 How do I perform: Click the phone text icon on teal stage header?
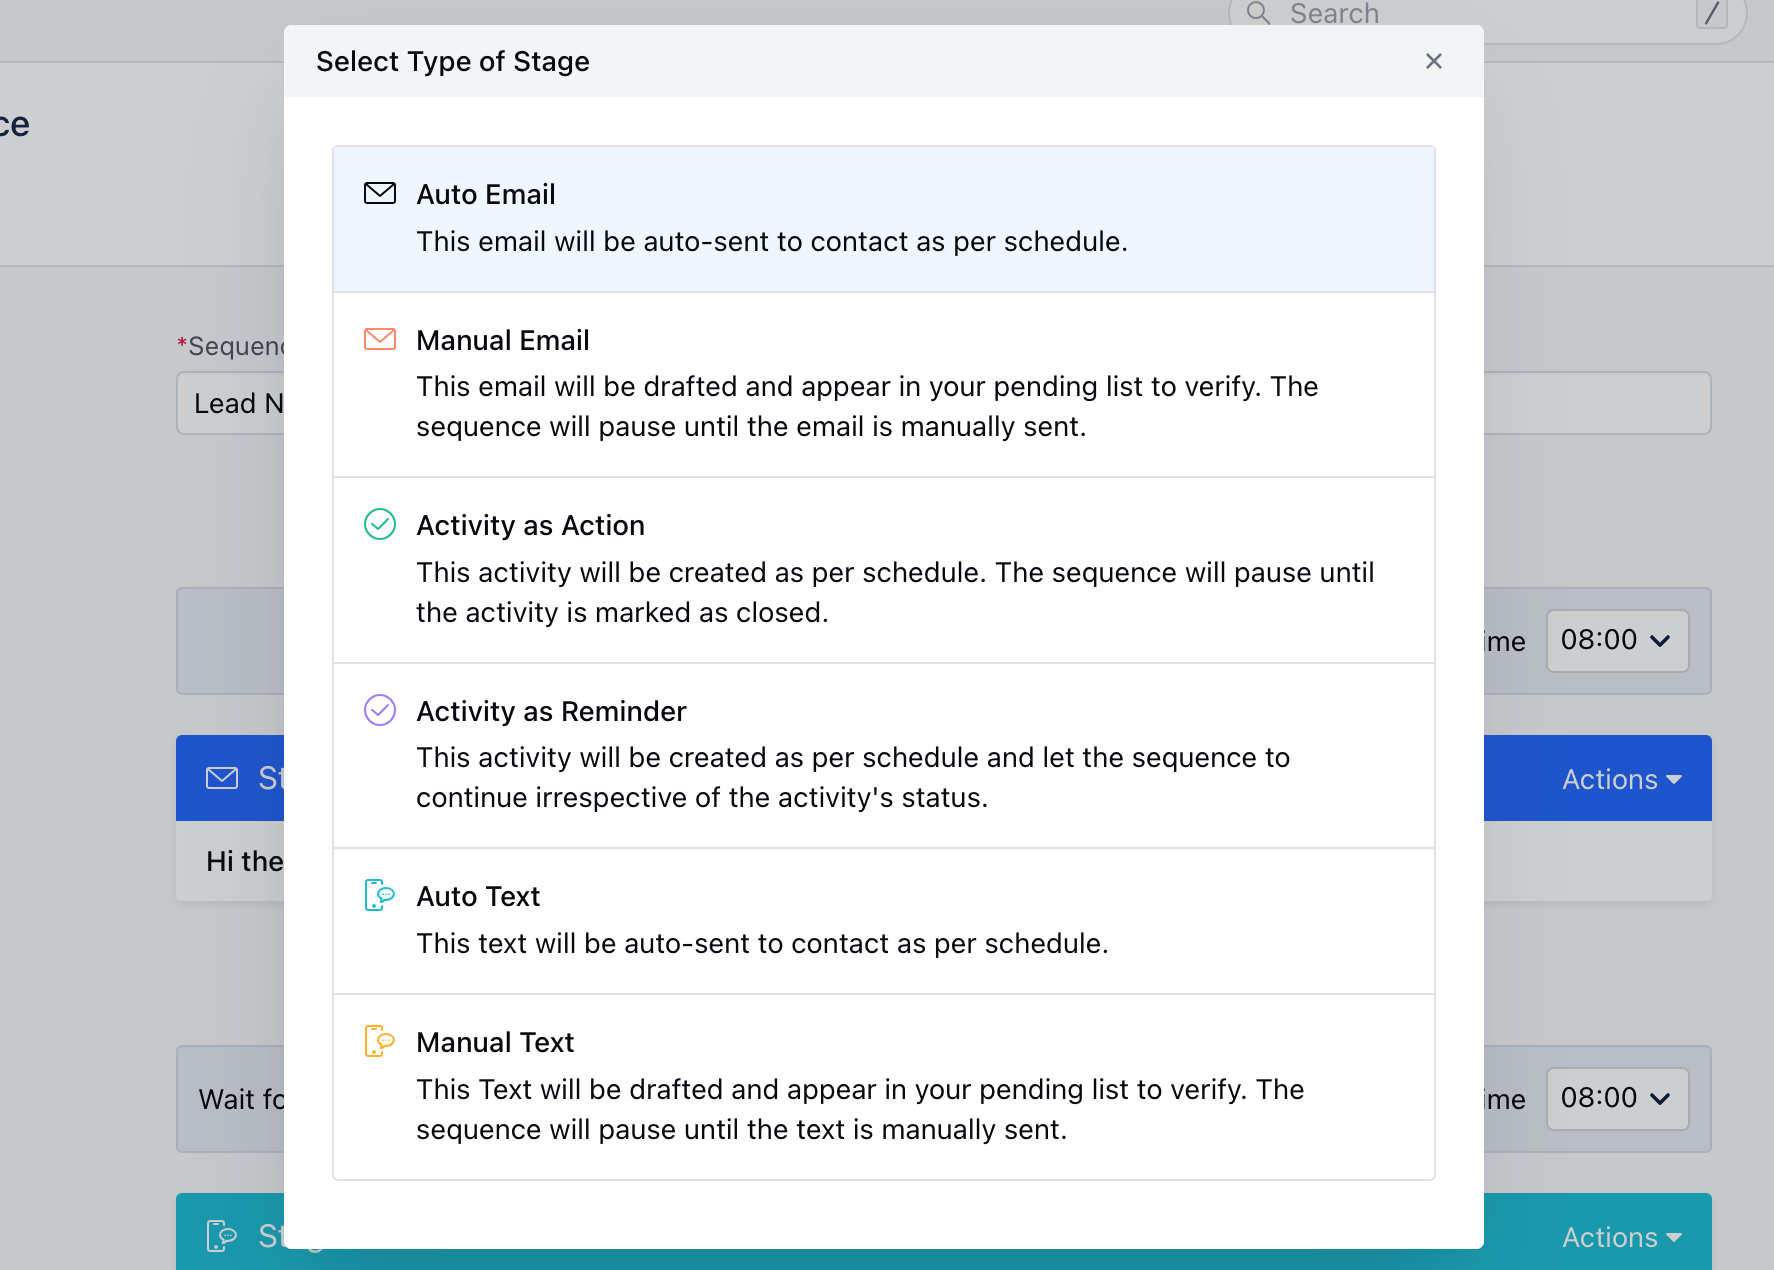222,1236
